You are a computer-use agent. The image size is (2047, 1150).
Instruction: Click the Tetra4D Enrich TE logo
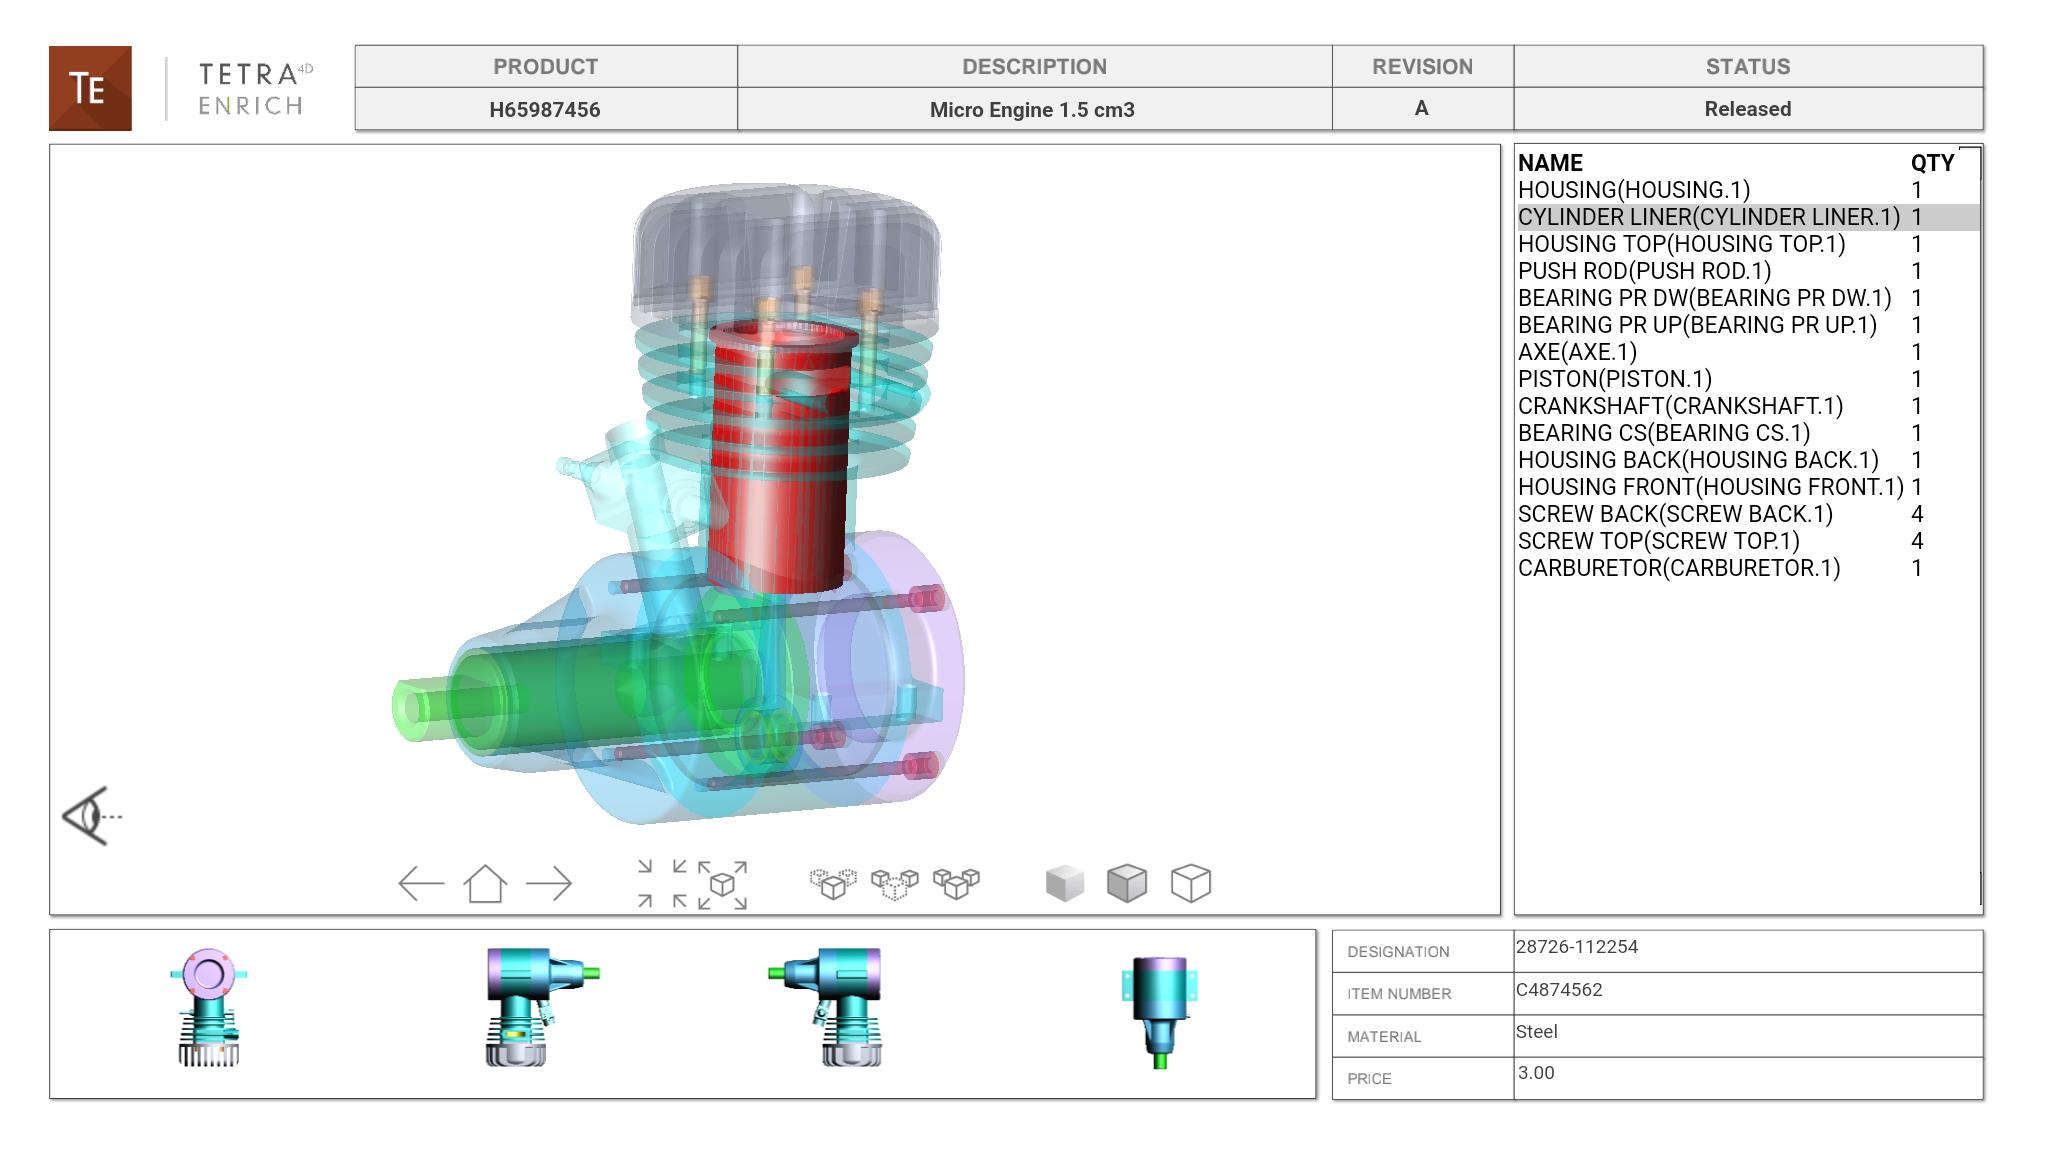(x=90, y=88)
